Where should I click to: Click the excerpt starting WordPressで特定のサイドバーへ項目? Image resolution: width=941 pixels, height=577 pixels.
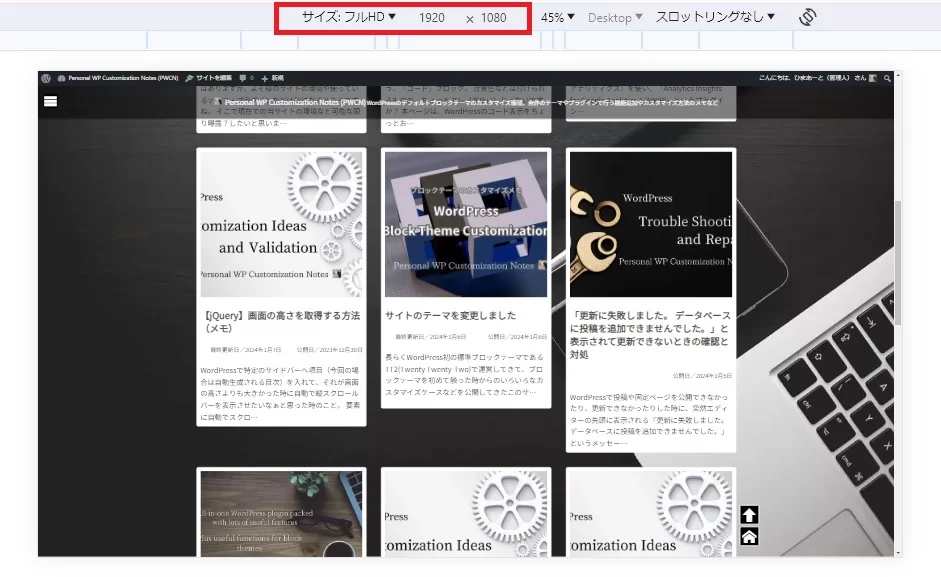pyautogui.click(x=280, y=394)
